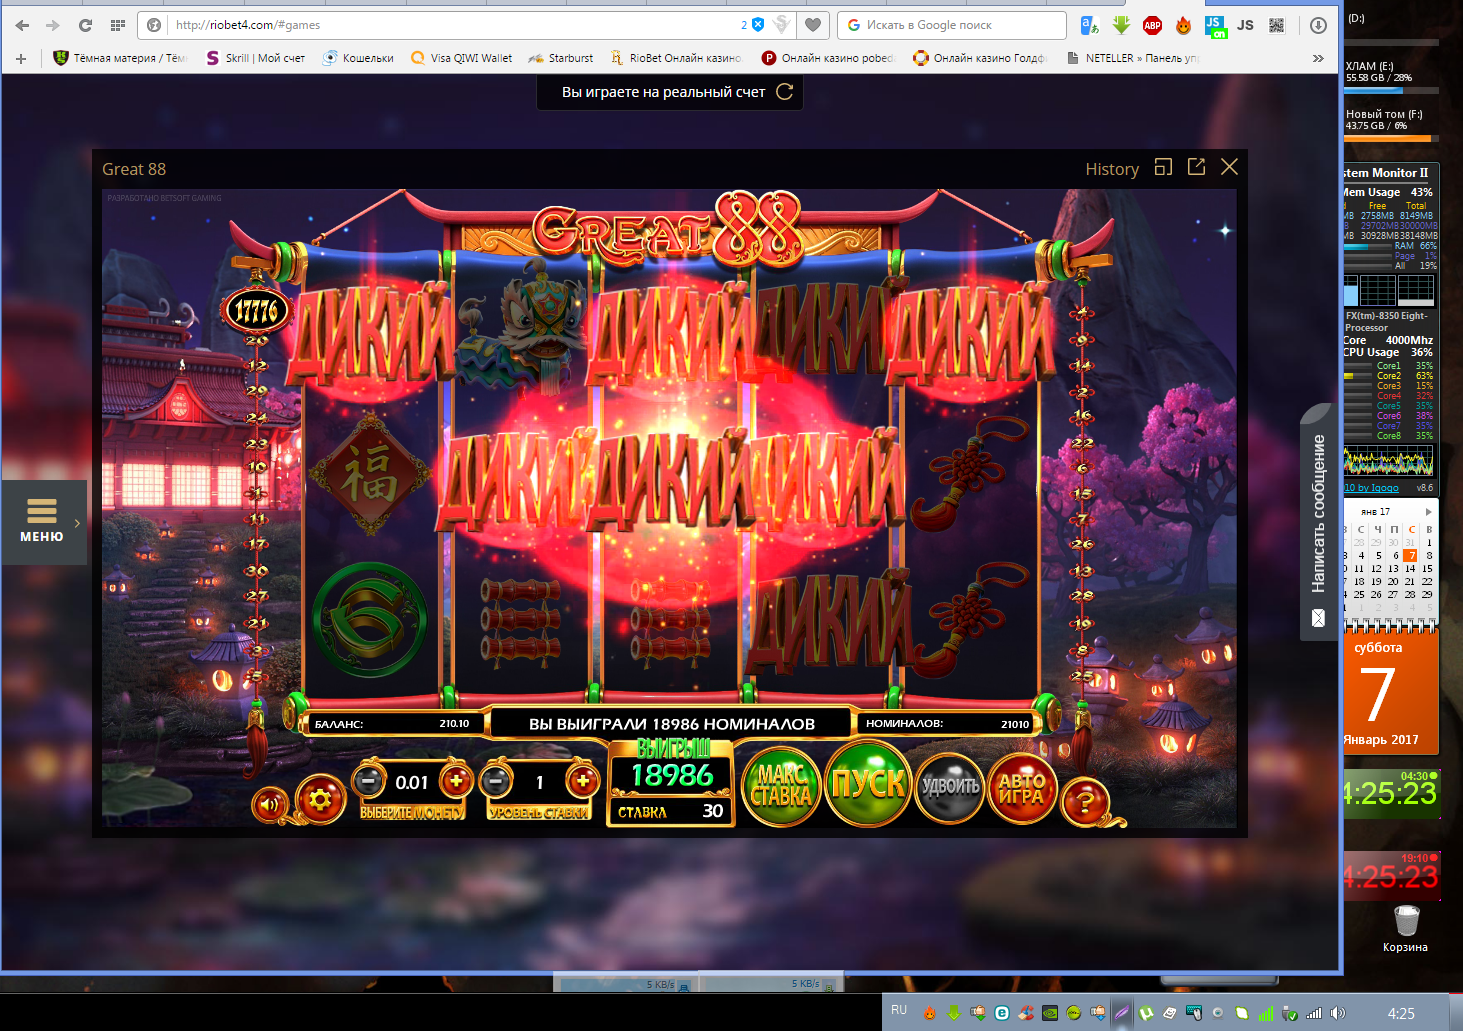This screenshot has height=1031, width=1463.
Task: Open game settings gear icon
Action: tap(320, 800)
